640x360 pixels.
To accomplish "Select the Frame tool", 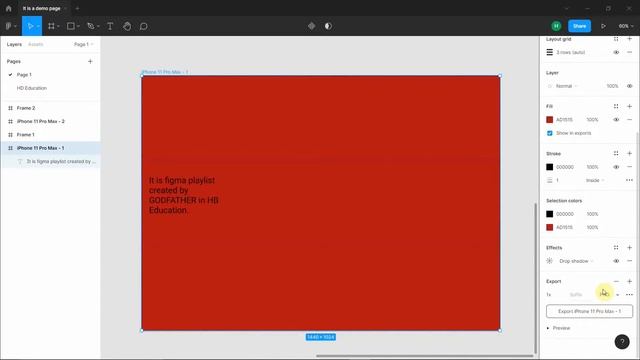I will tap(51, 26).
